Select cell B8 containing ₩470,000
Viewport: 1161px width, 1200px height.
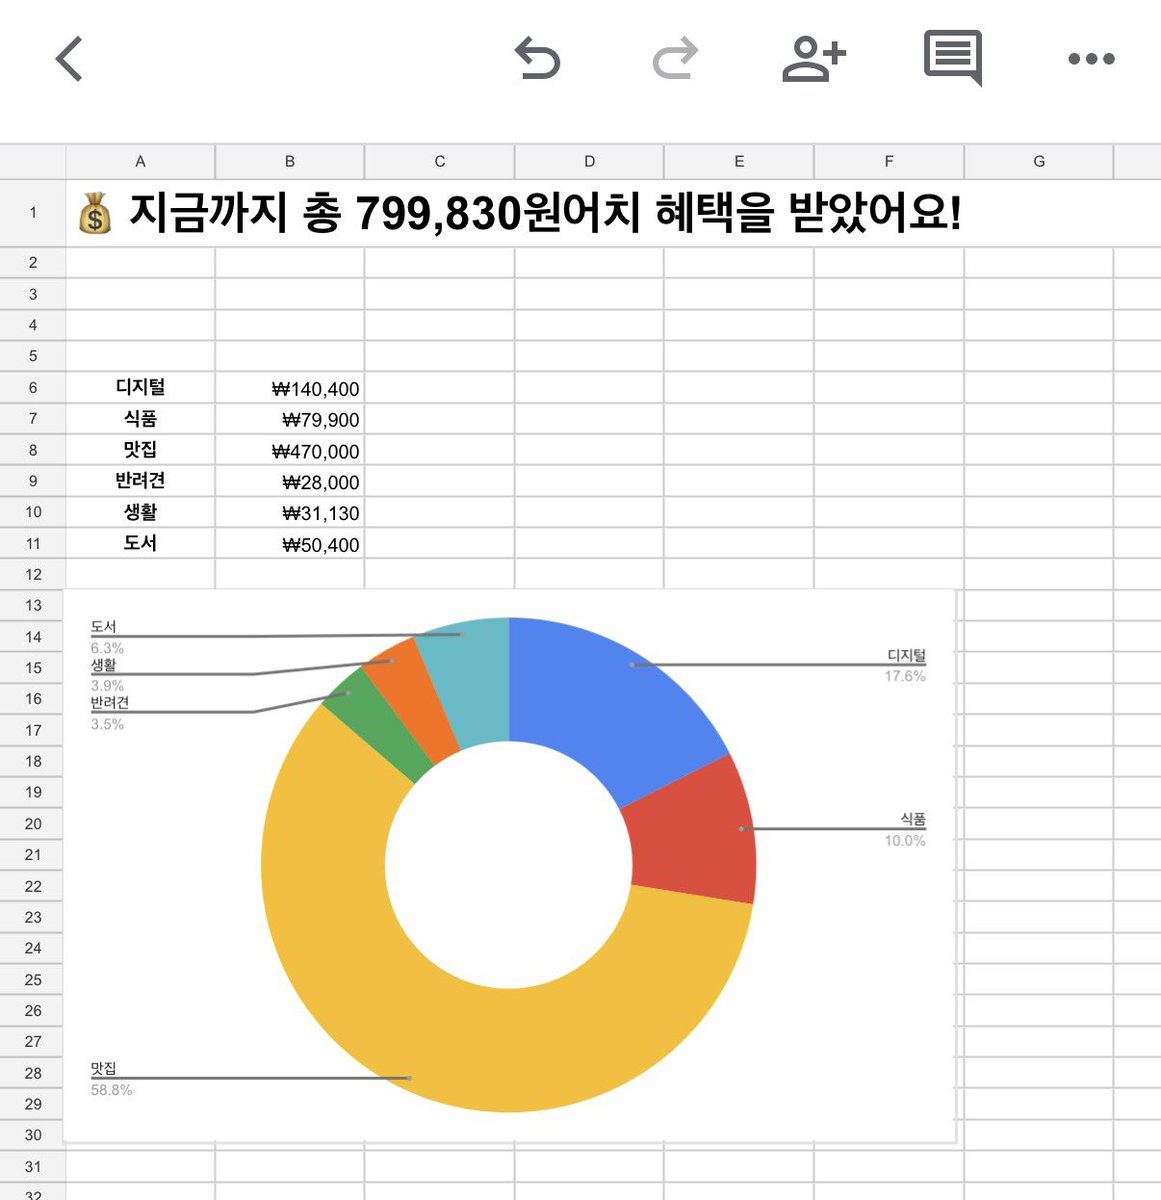290,450
